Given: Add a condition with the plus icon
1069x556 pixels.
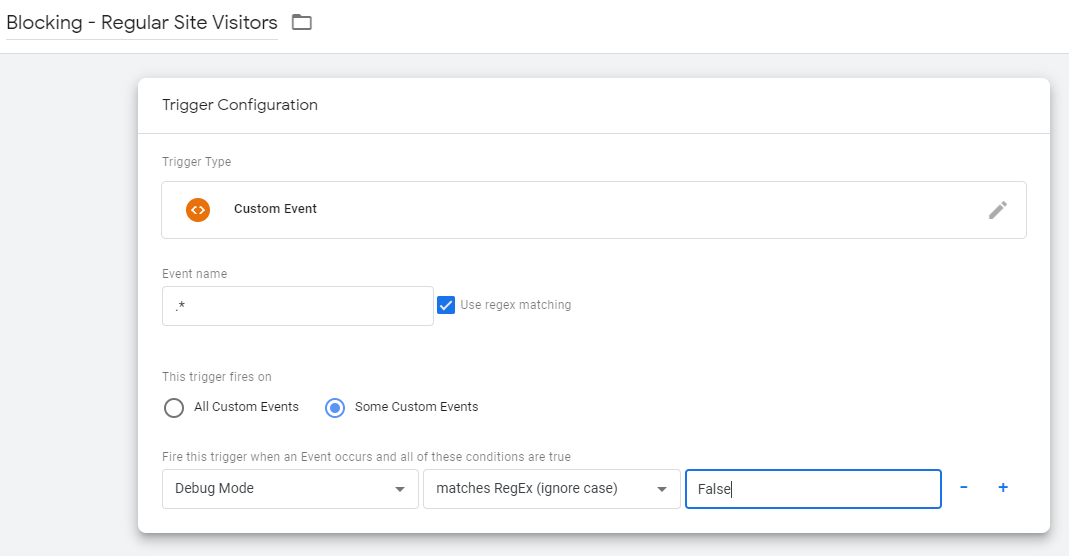Looking at the screenshot, I should pyautogui.click(x=1003, y=487).
